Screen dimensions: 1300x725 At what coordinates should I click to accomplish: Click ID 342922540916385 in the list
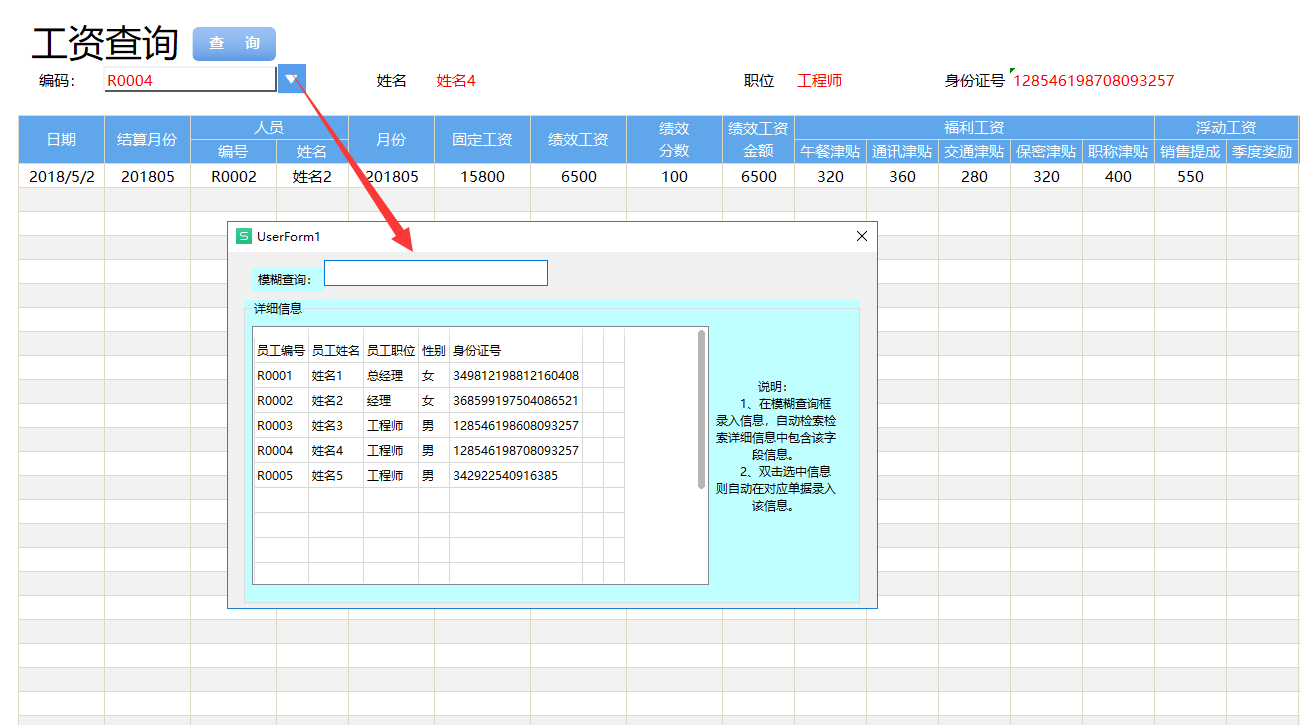[505, 476]
